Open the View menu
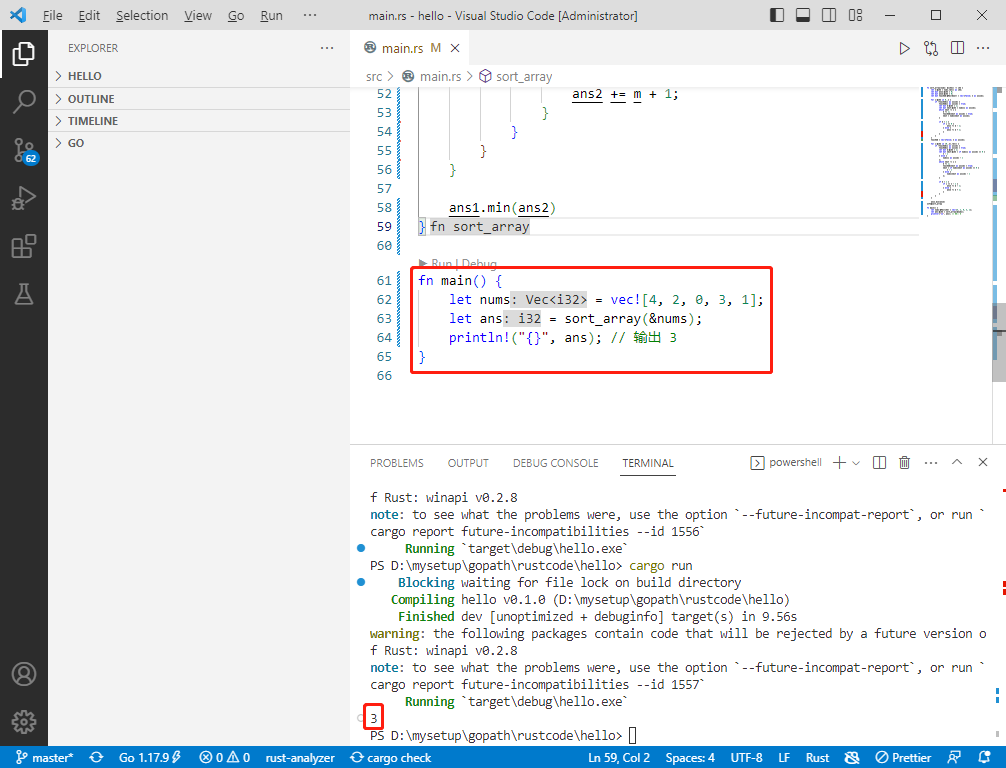The image size is (1006, 768). tap(198, 15)
